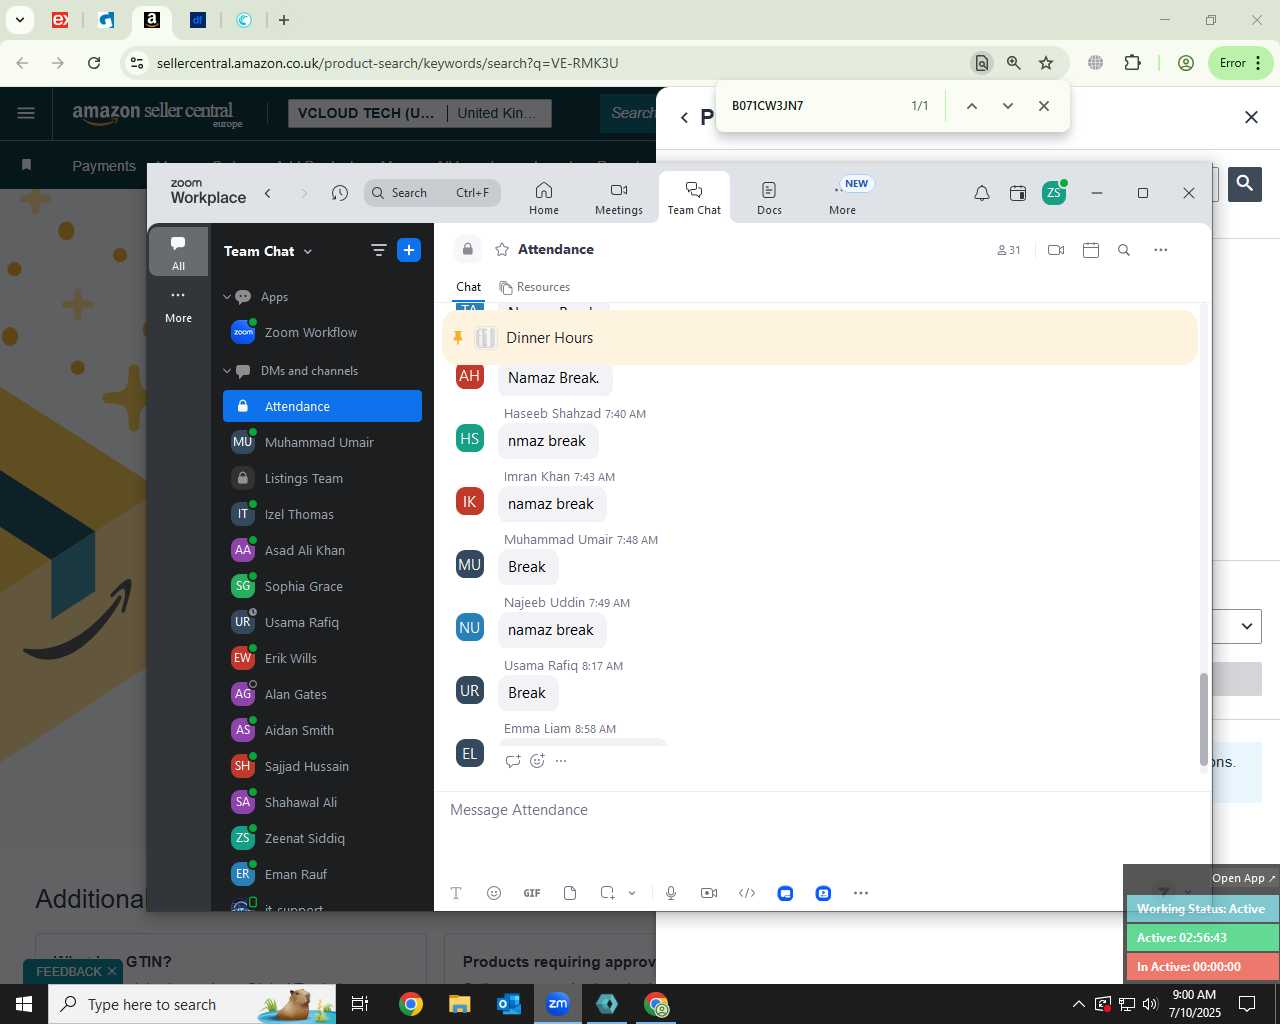Viewport: 1280px width, 1024px height.
Task: Open message actions ellipsis under Emma Liam
Action: click(561, 761)
